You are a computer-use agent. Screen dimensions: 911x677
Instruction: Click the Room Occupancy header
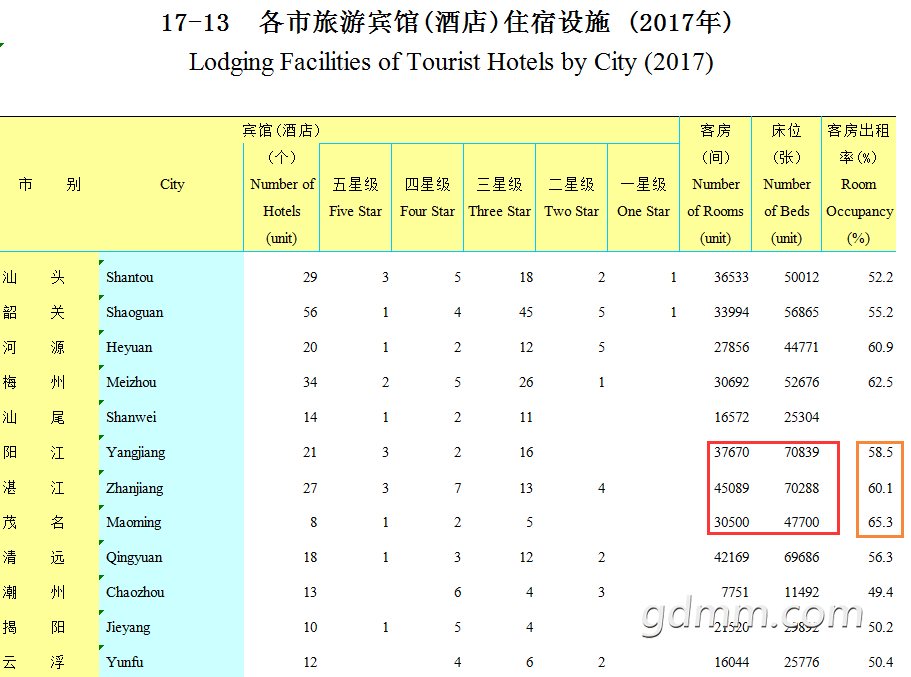(x=859, y=184)
